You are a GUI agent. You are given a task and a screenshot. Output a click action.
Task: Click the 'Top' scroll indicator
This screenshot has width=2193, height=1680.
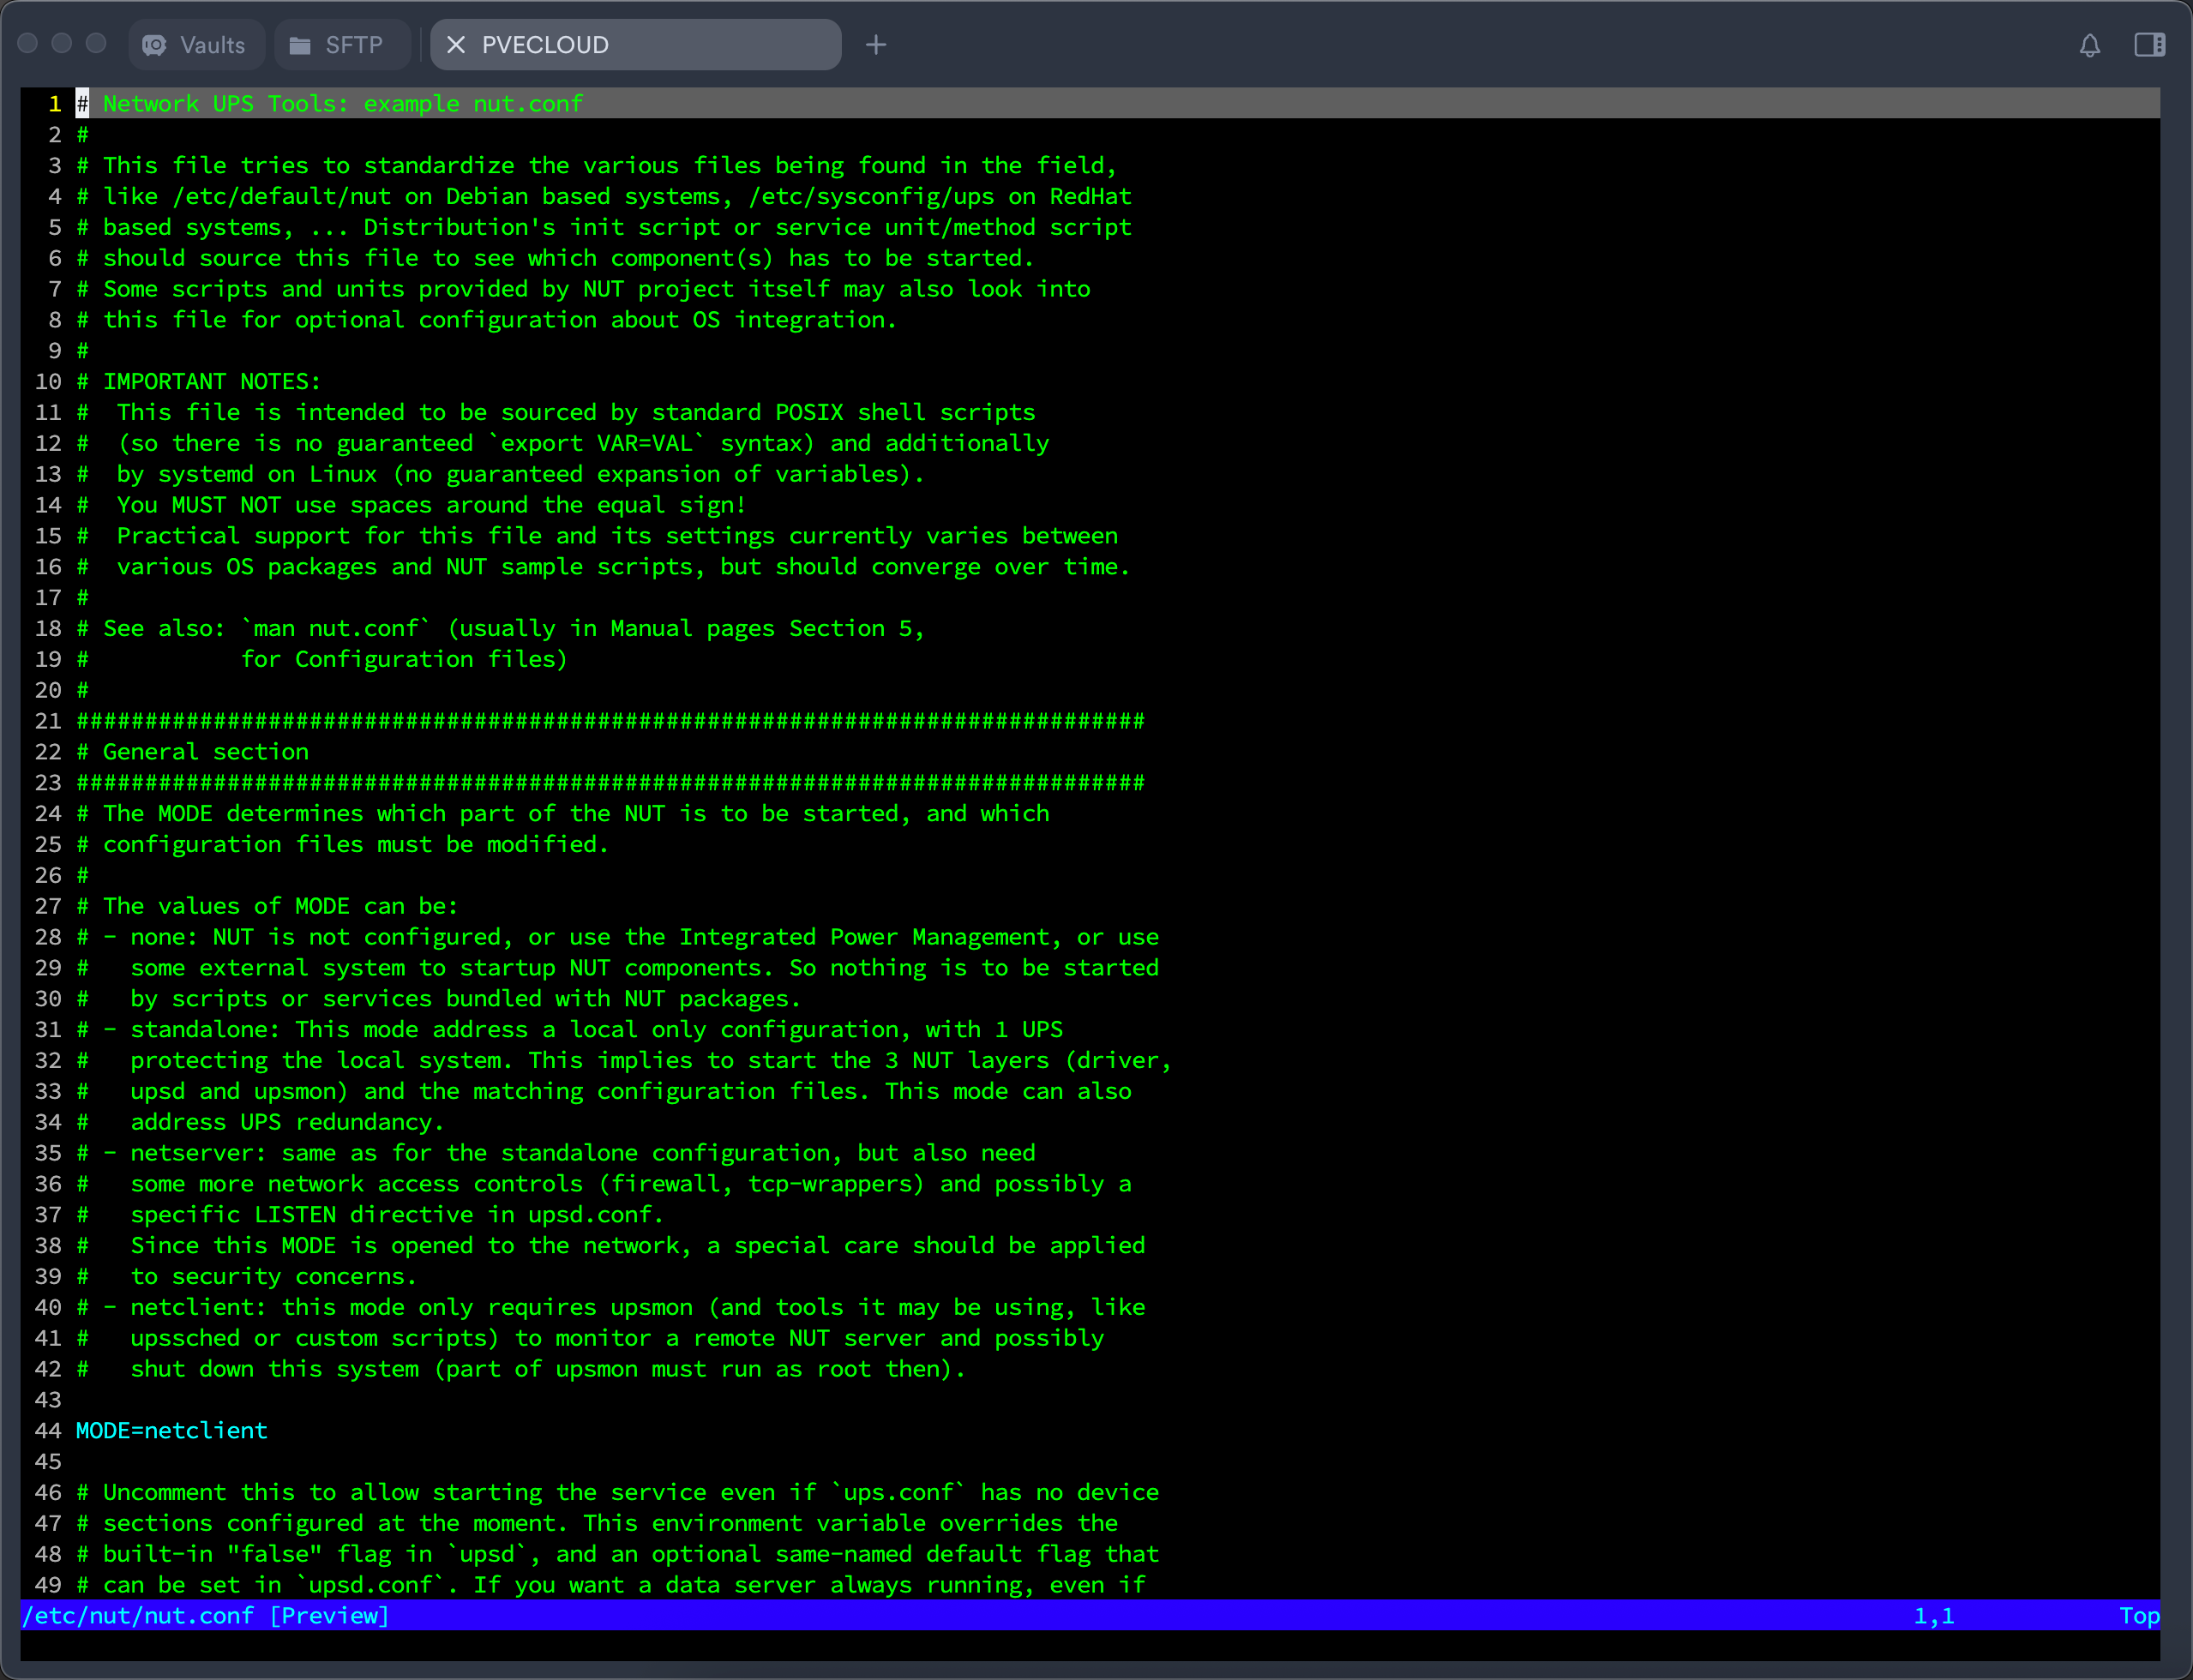(2139, 1616)
